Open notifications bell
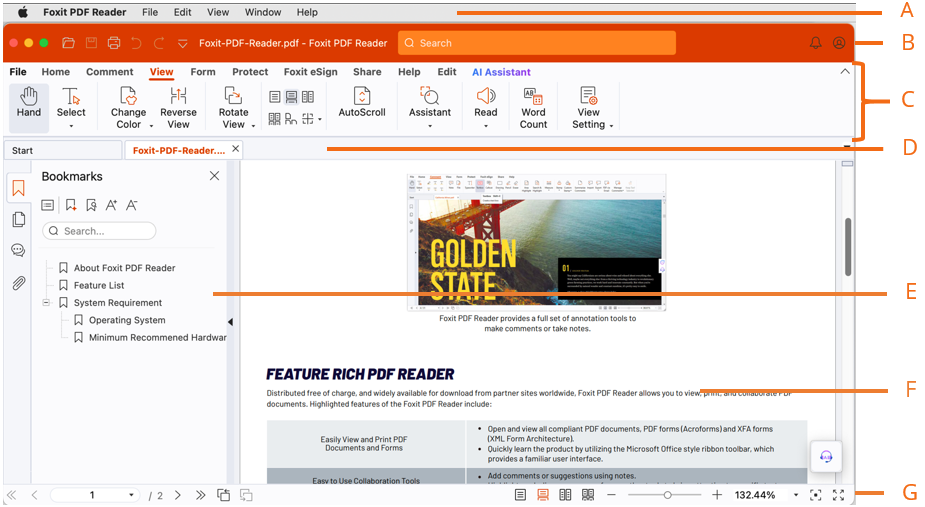Screen dimensions: 925x507 815,43
